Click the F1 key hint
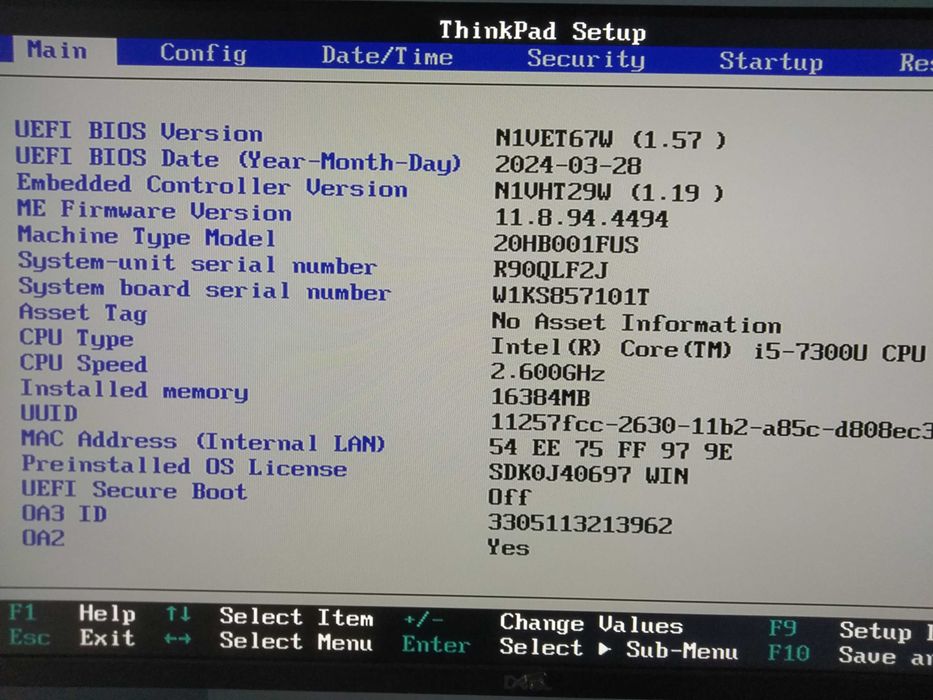This screenshot has width=933, height=700. pyautogui.click(x=23, y=612)
